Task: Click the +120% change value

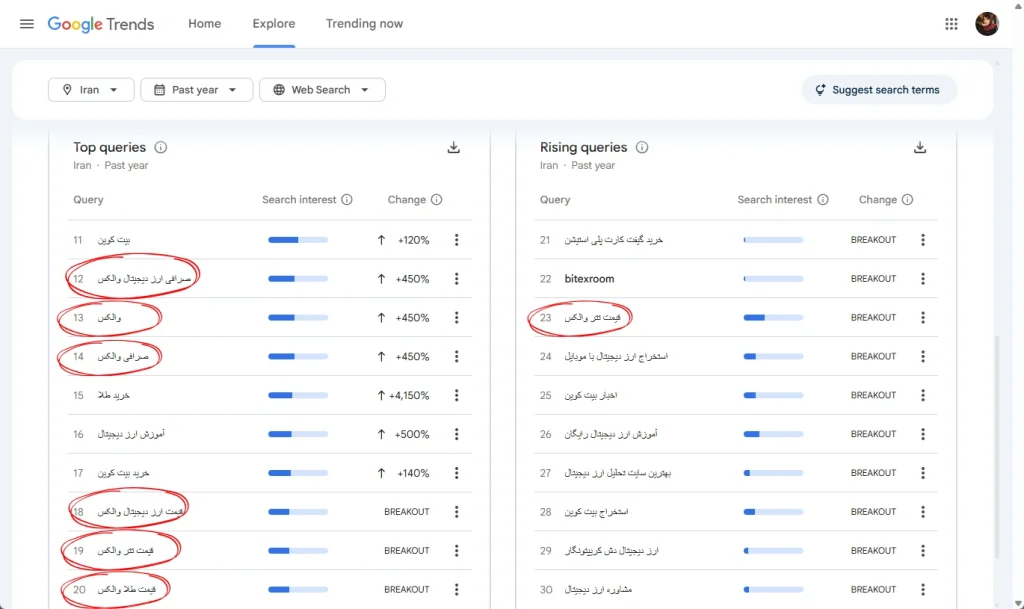Action: click(413, 240)
